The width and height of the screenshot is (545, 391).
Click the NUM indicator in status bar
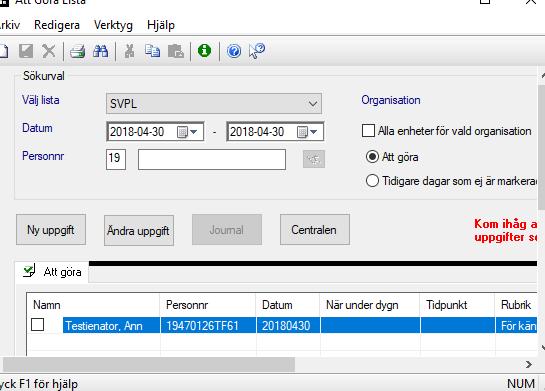[521, 384]
